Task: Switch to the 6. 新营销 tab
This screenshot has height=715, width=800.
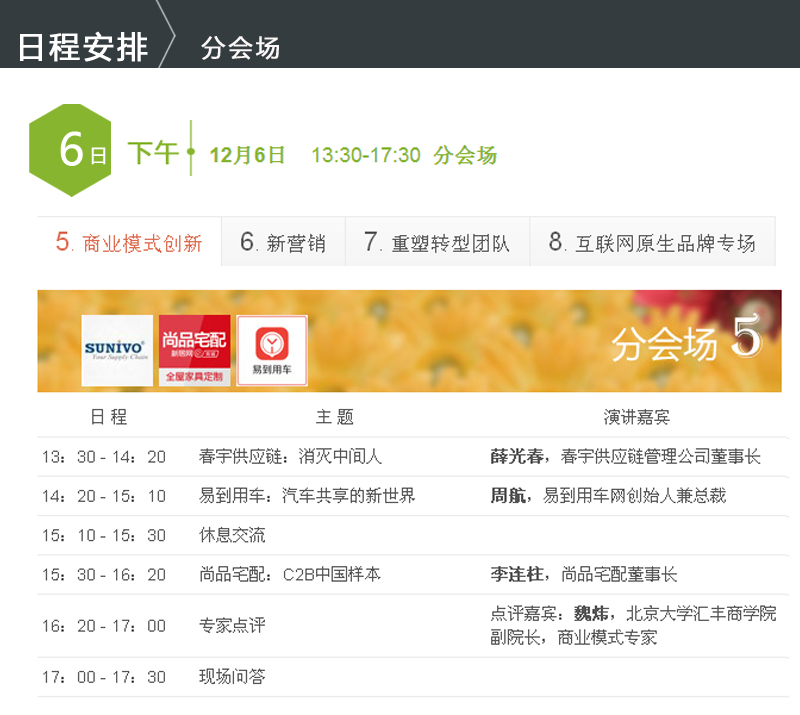Action: click(283, 242)
